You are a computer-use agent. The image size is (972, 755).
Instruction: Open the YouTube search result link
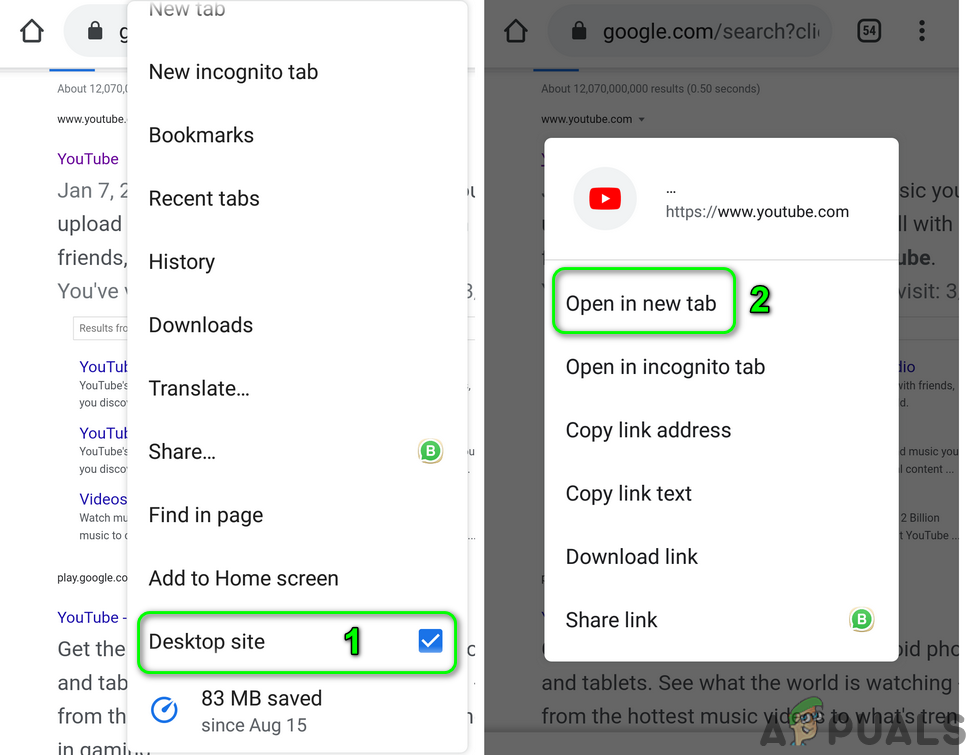[x=87, y=159]
